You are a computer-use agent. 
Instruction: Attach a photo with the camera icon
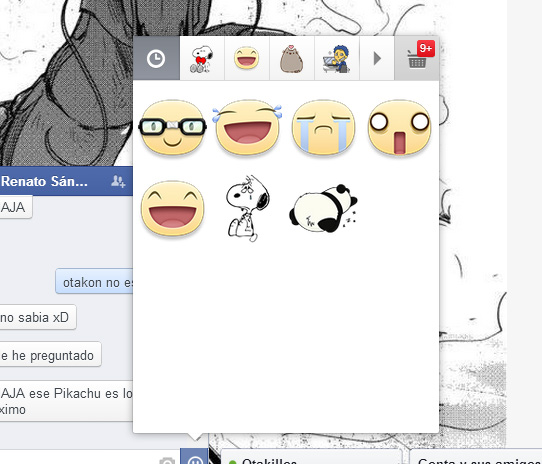pos(167,460)
